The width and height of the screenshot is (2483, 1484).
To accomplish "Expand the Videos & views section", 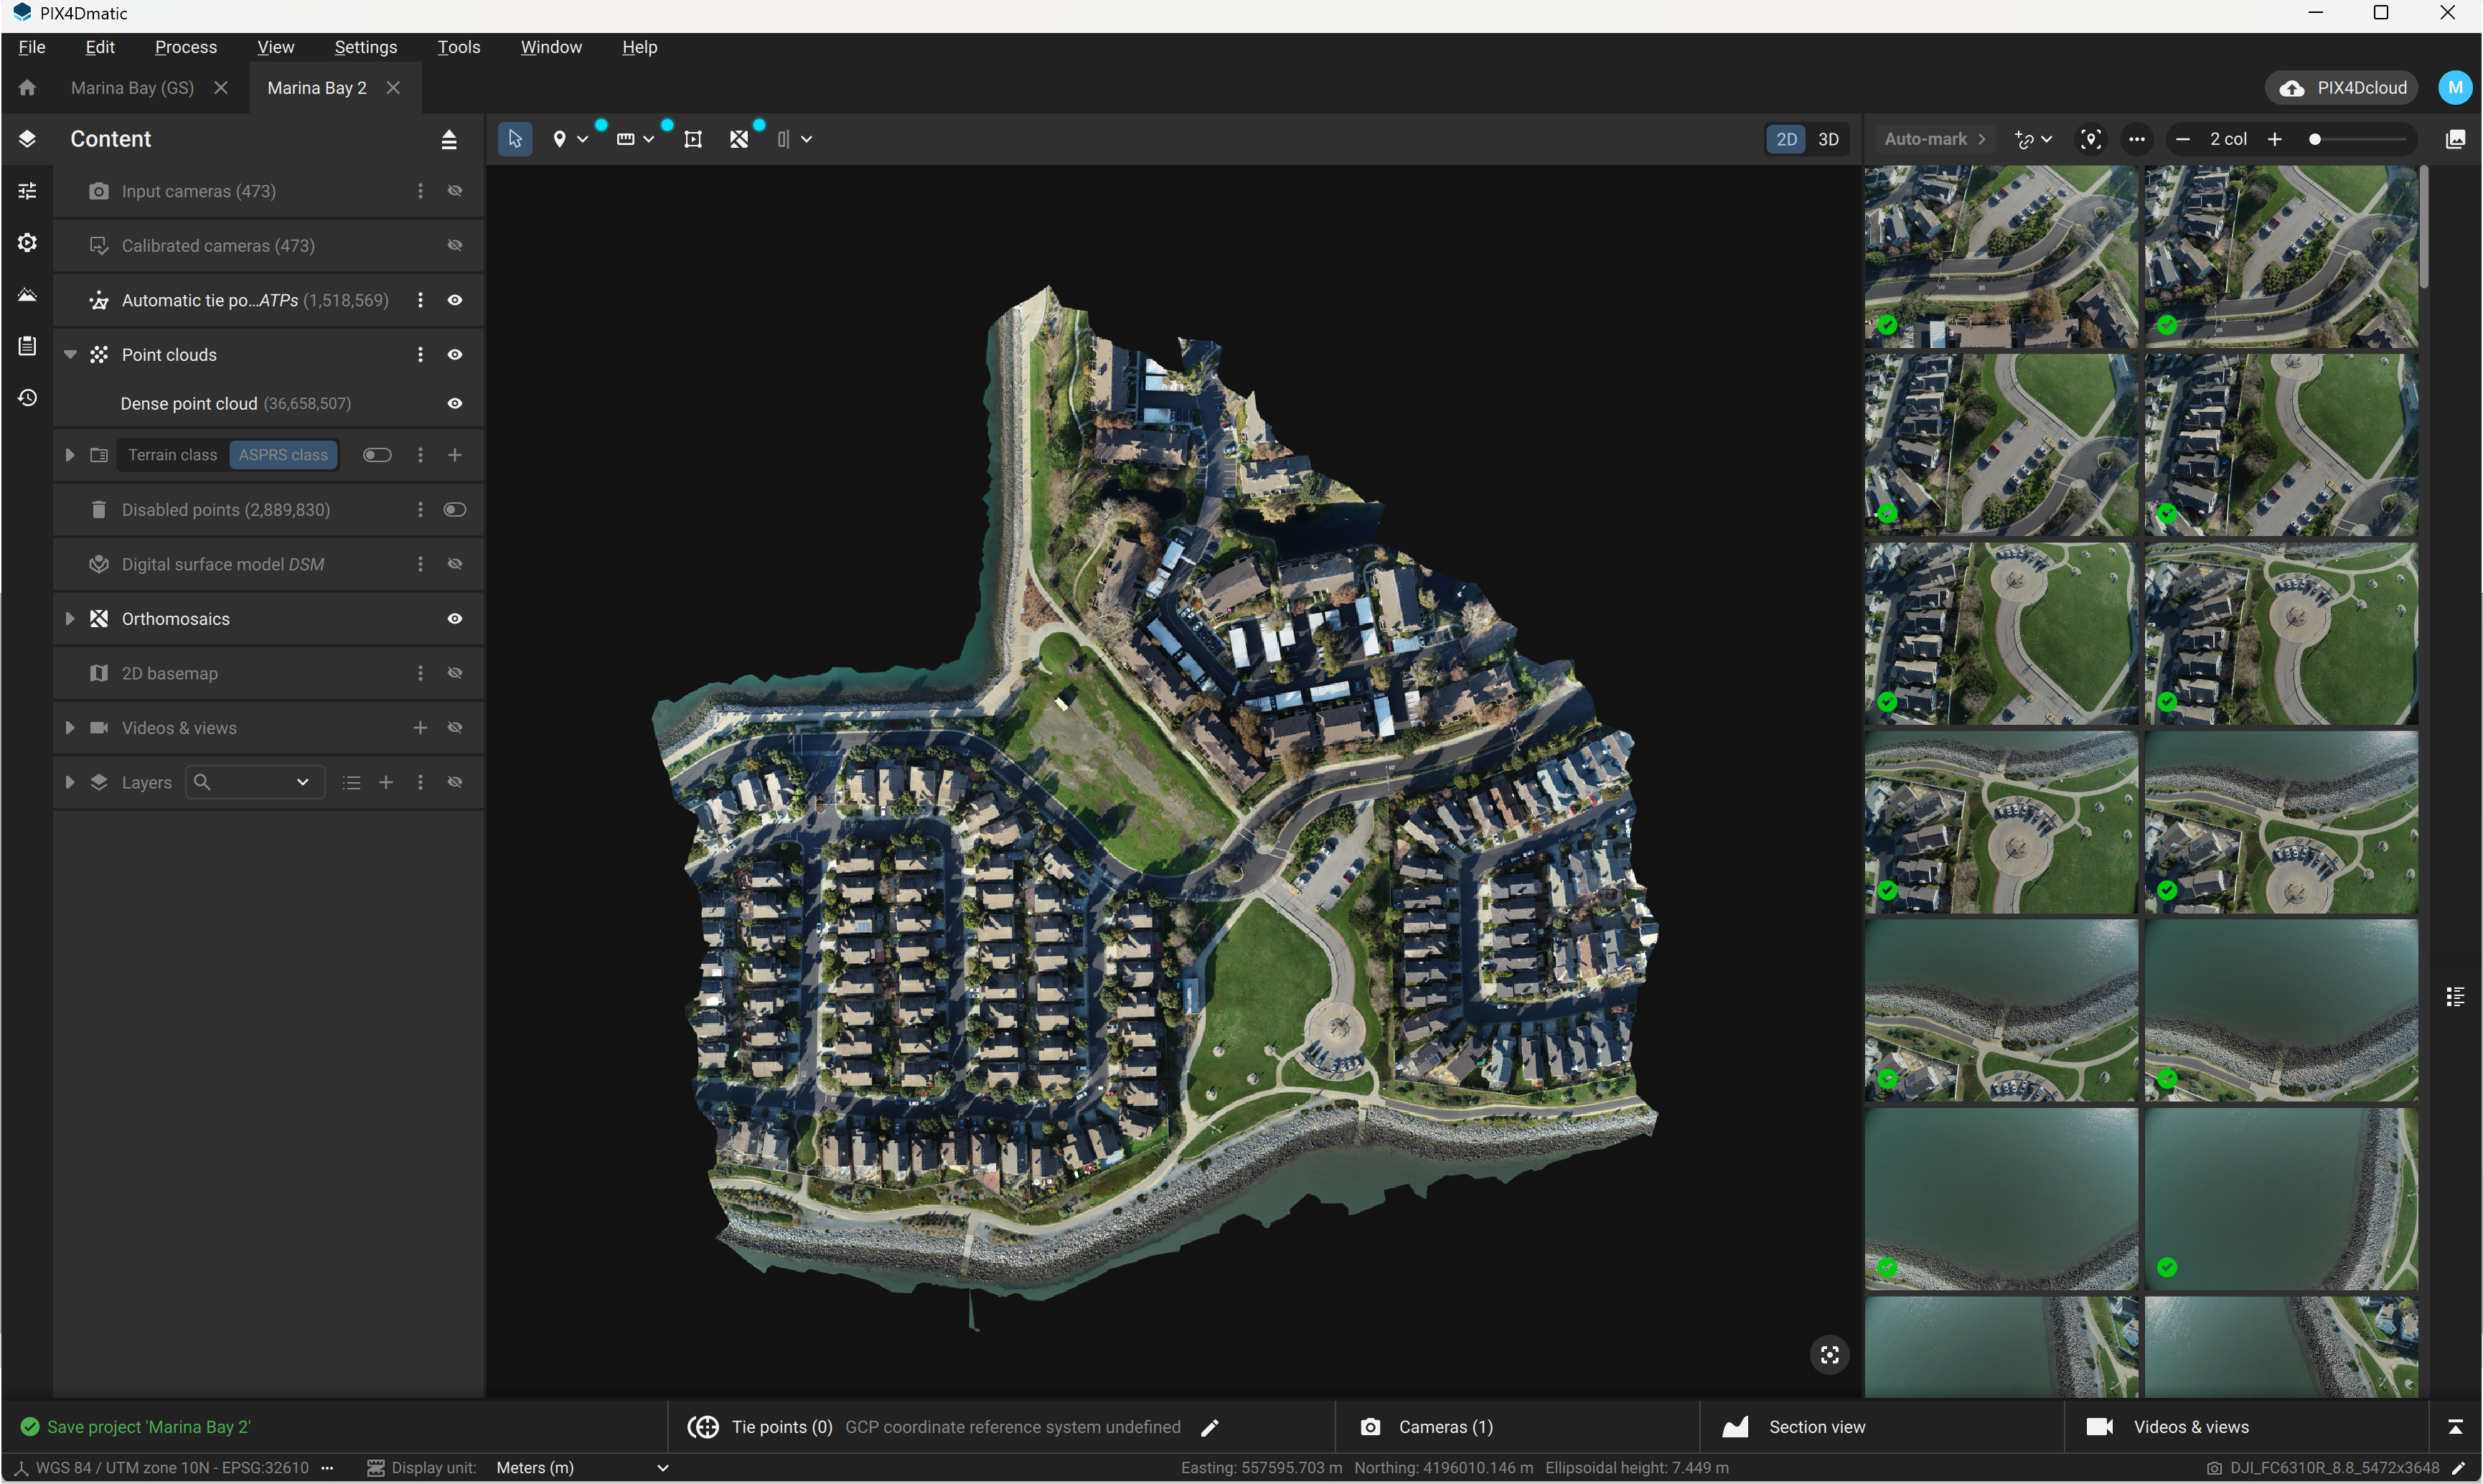I will (70, 727).
